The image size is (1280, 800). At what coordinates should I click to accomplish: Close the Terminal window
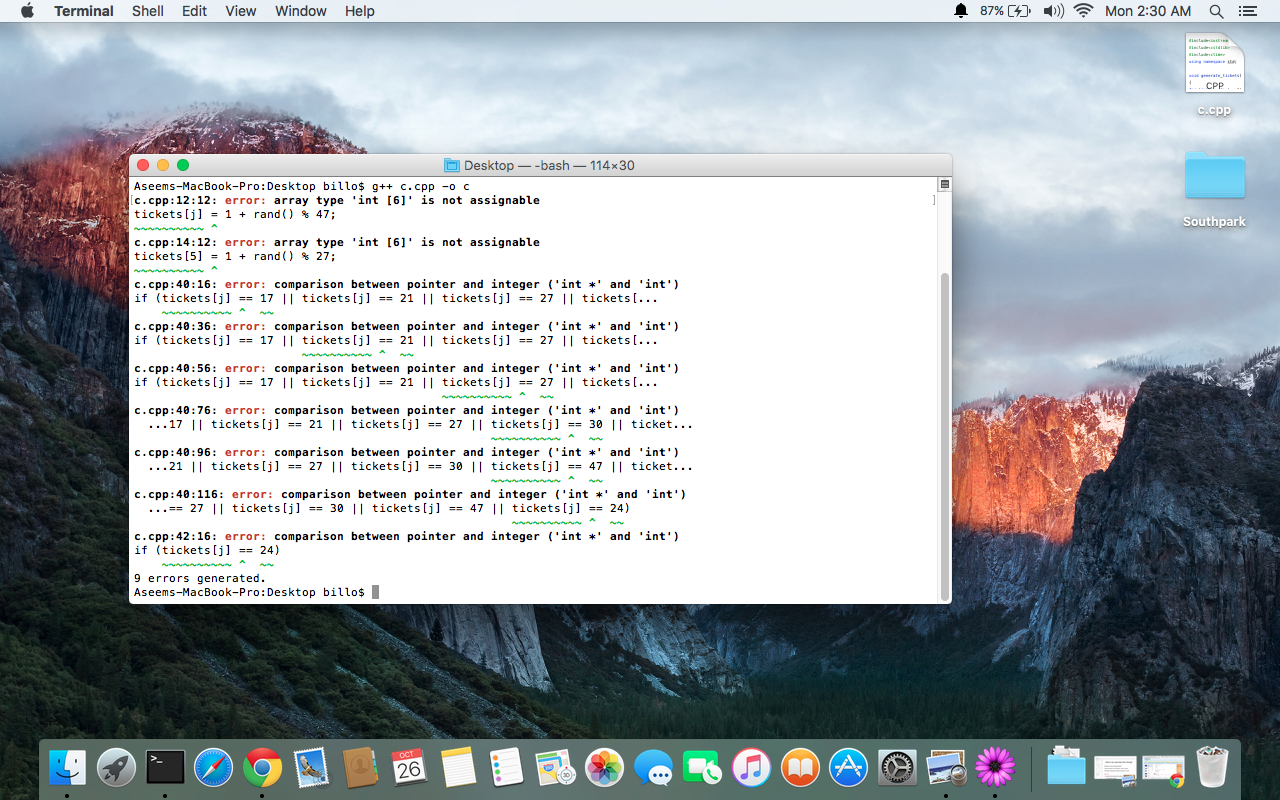click(143, 165)
